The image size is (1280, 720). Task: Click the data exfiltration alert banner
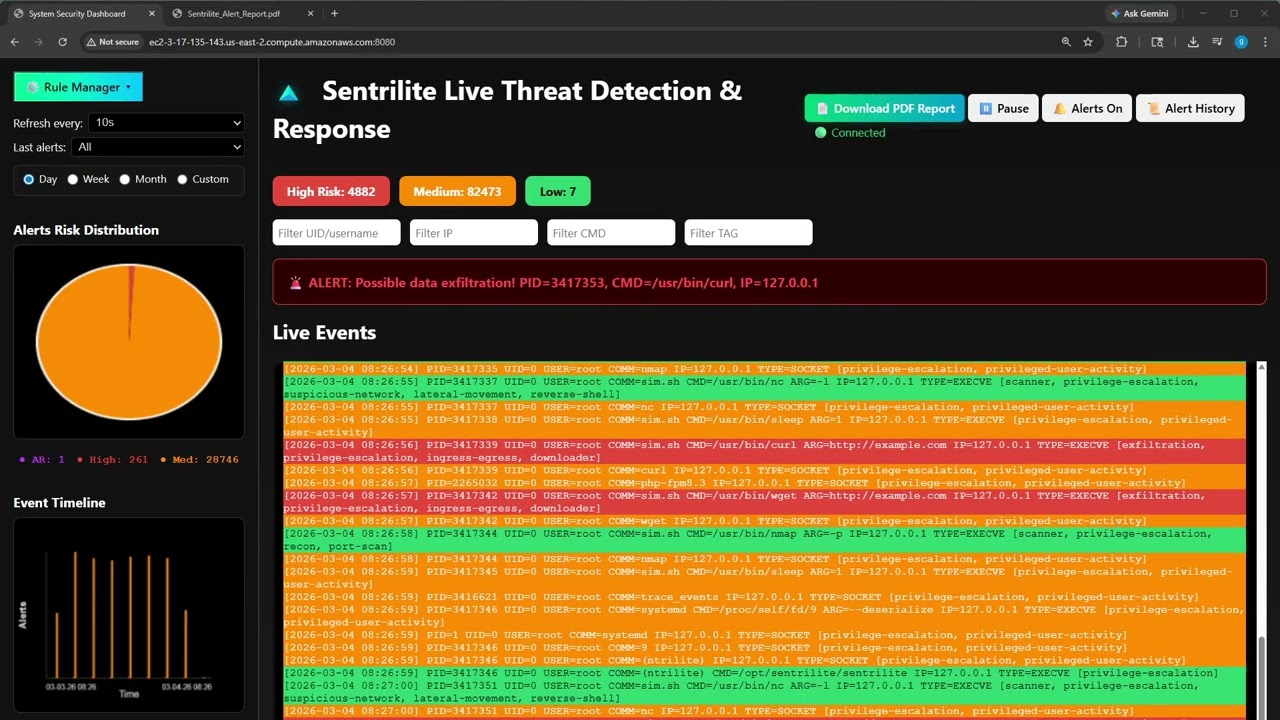pos(769,283)
